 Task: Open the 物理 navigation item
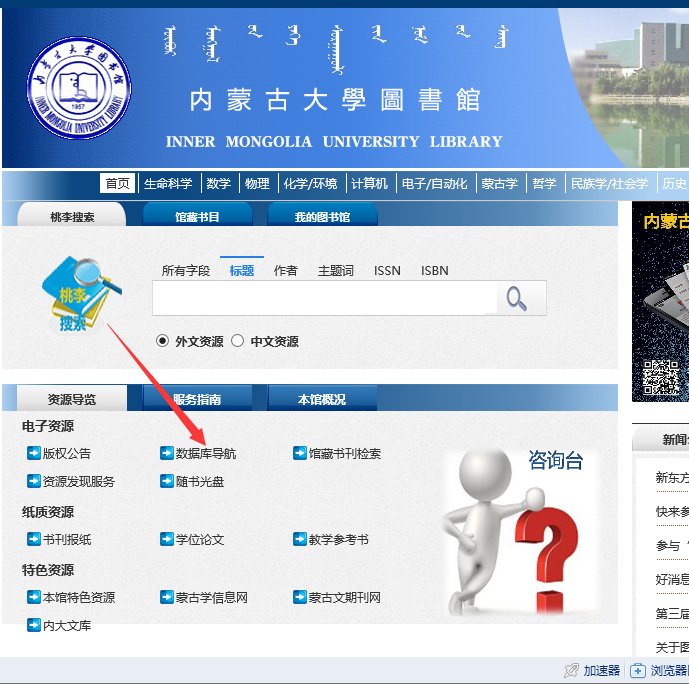point(257,183)
